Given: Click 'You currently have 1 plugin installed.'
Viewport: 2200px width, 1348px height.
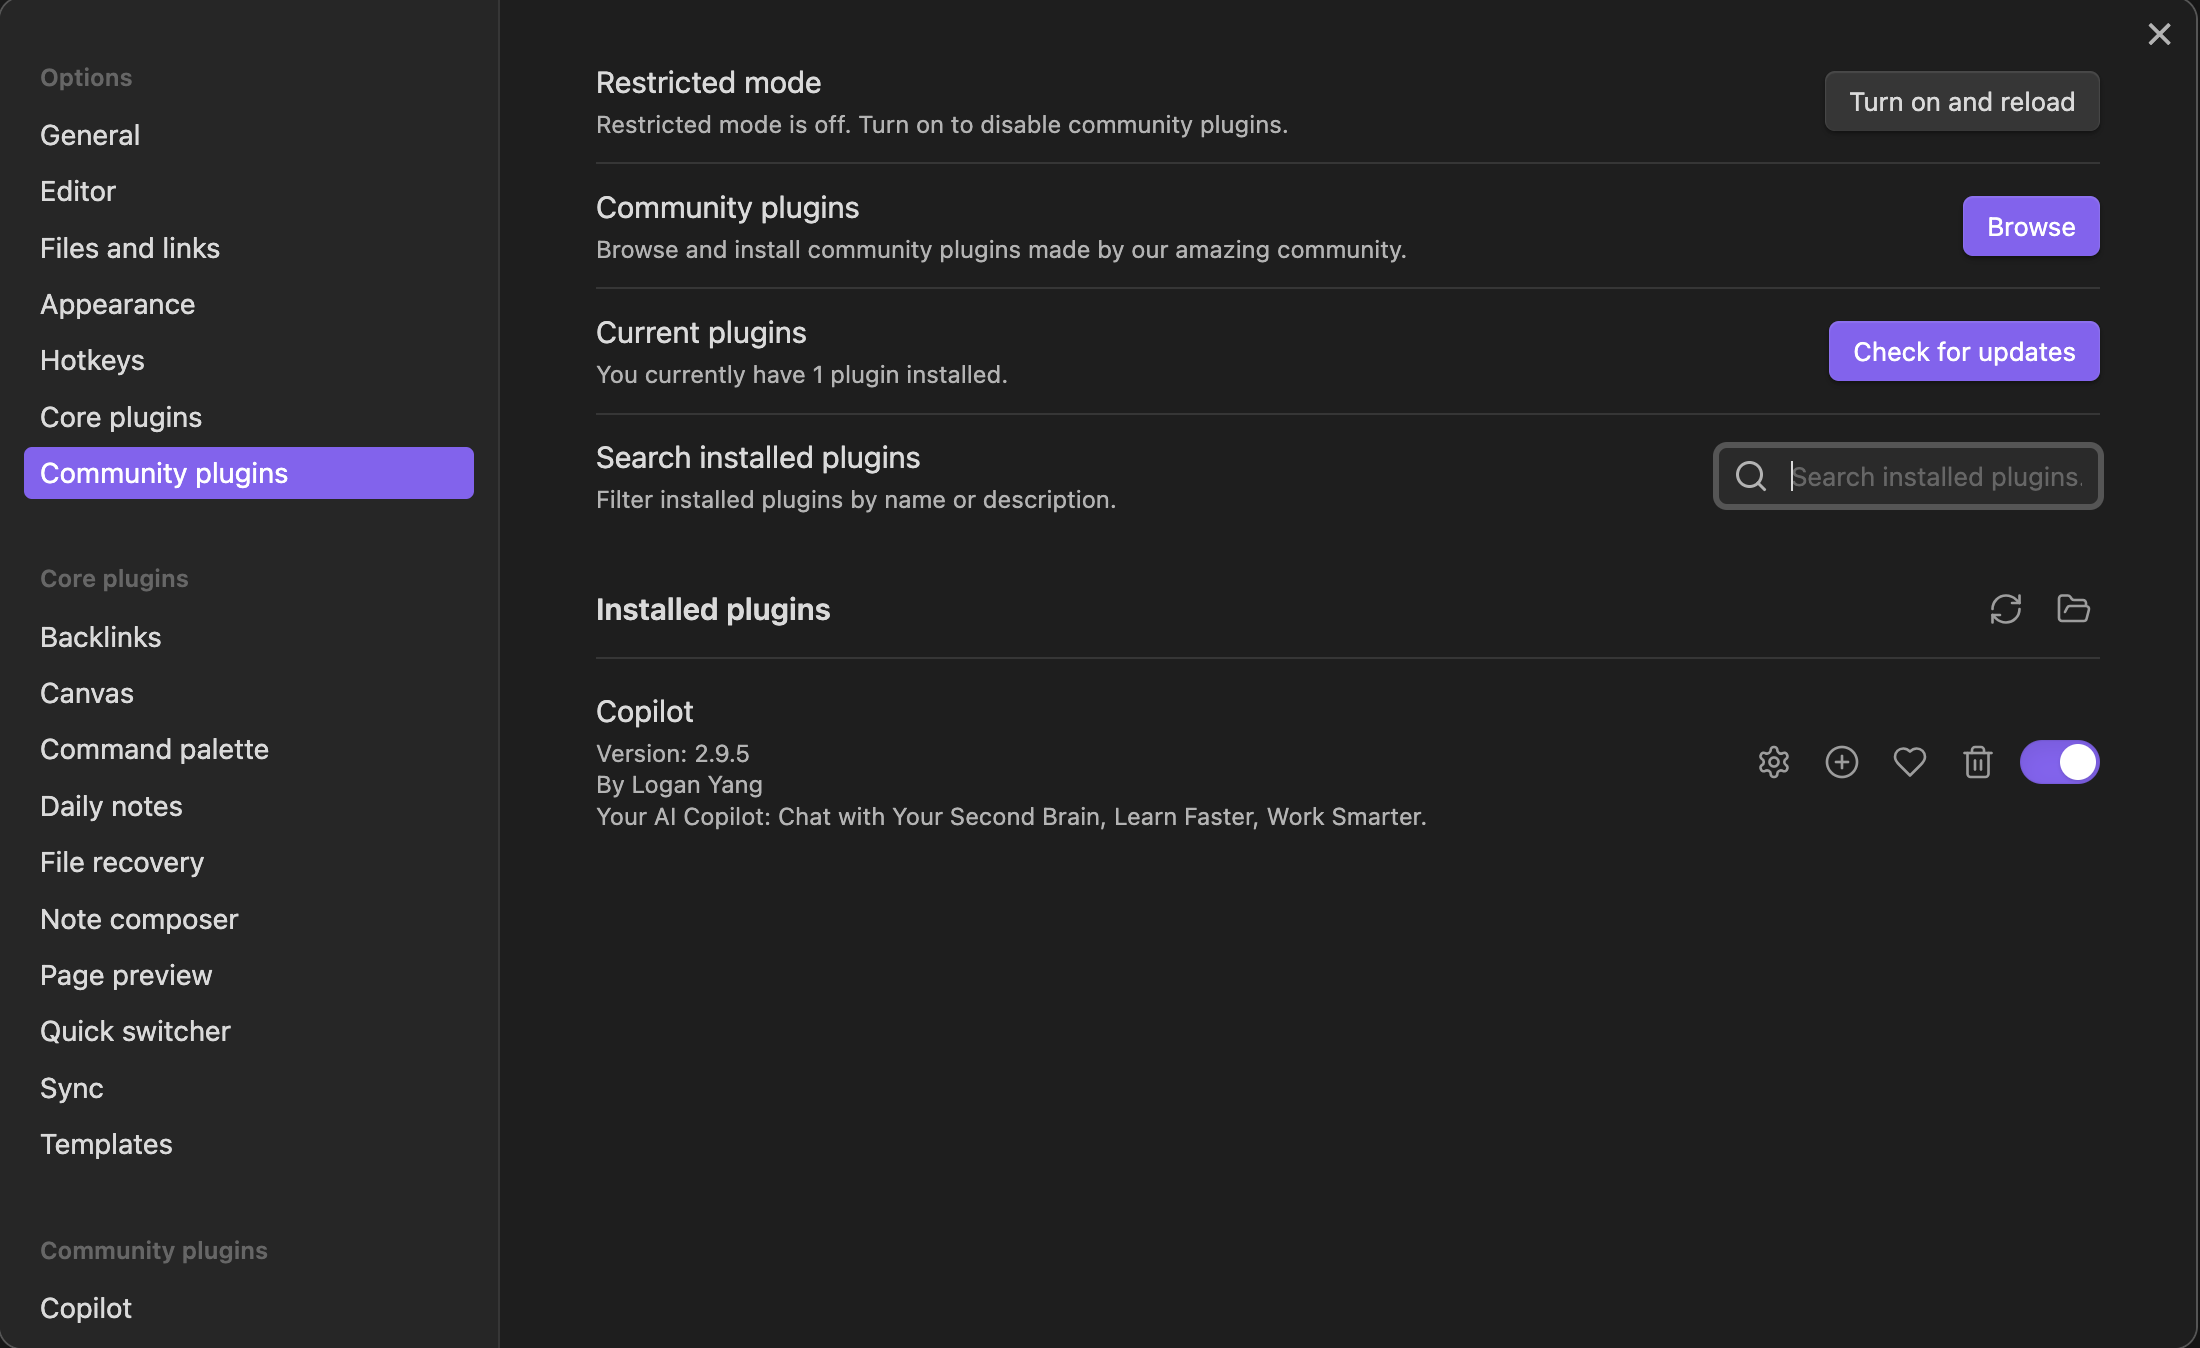Looking at the screenshot, I should (x=801, y=374).
